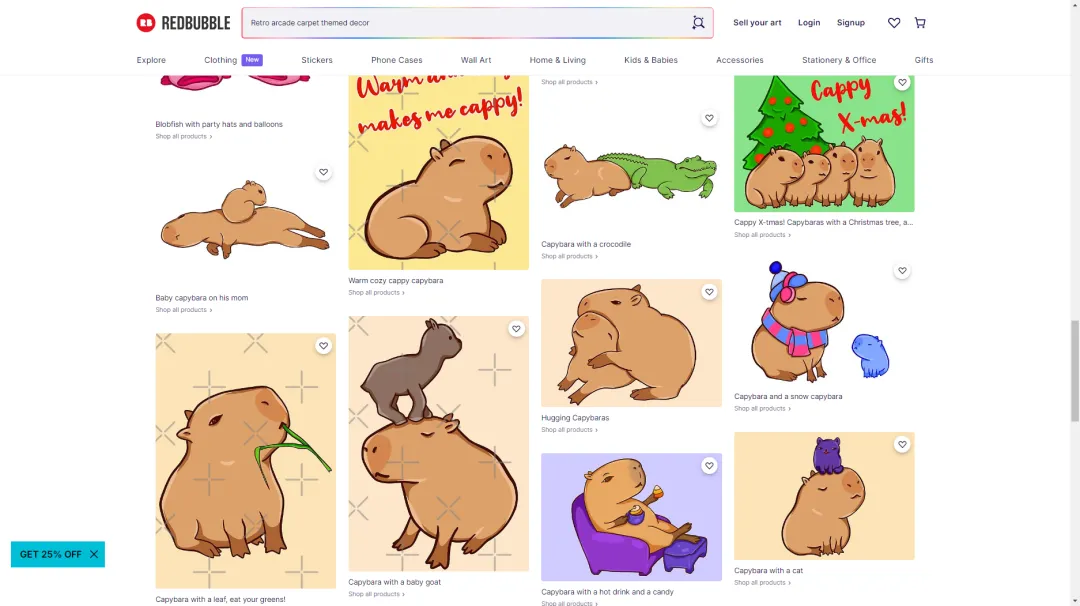Click Sell your art link

(757, 23)
